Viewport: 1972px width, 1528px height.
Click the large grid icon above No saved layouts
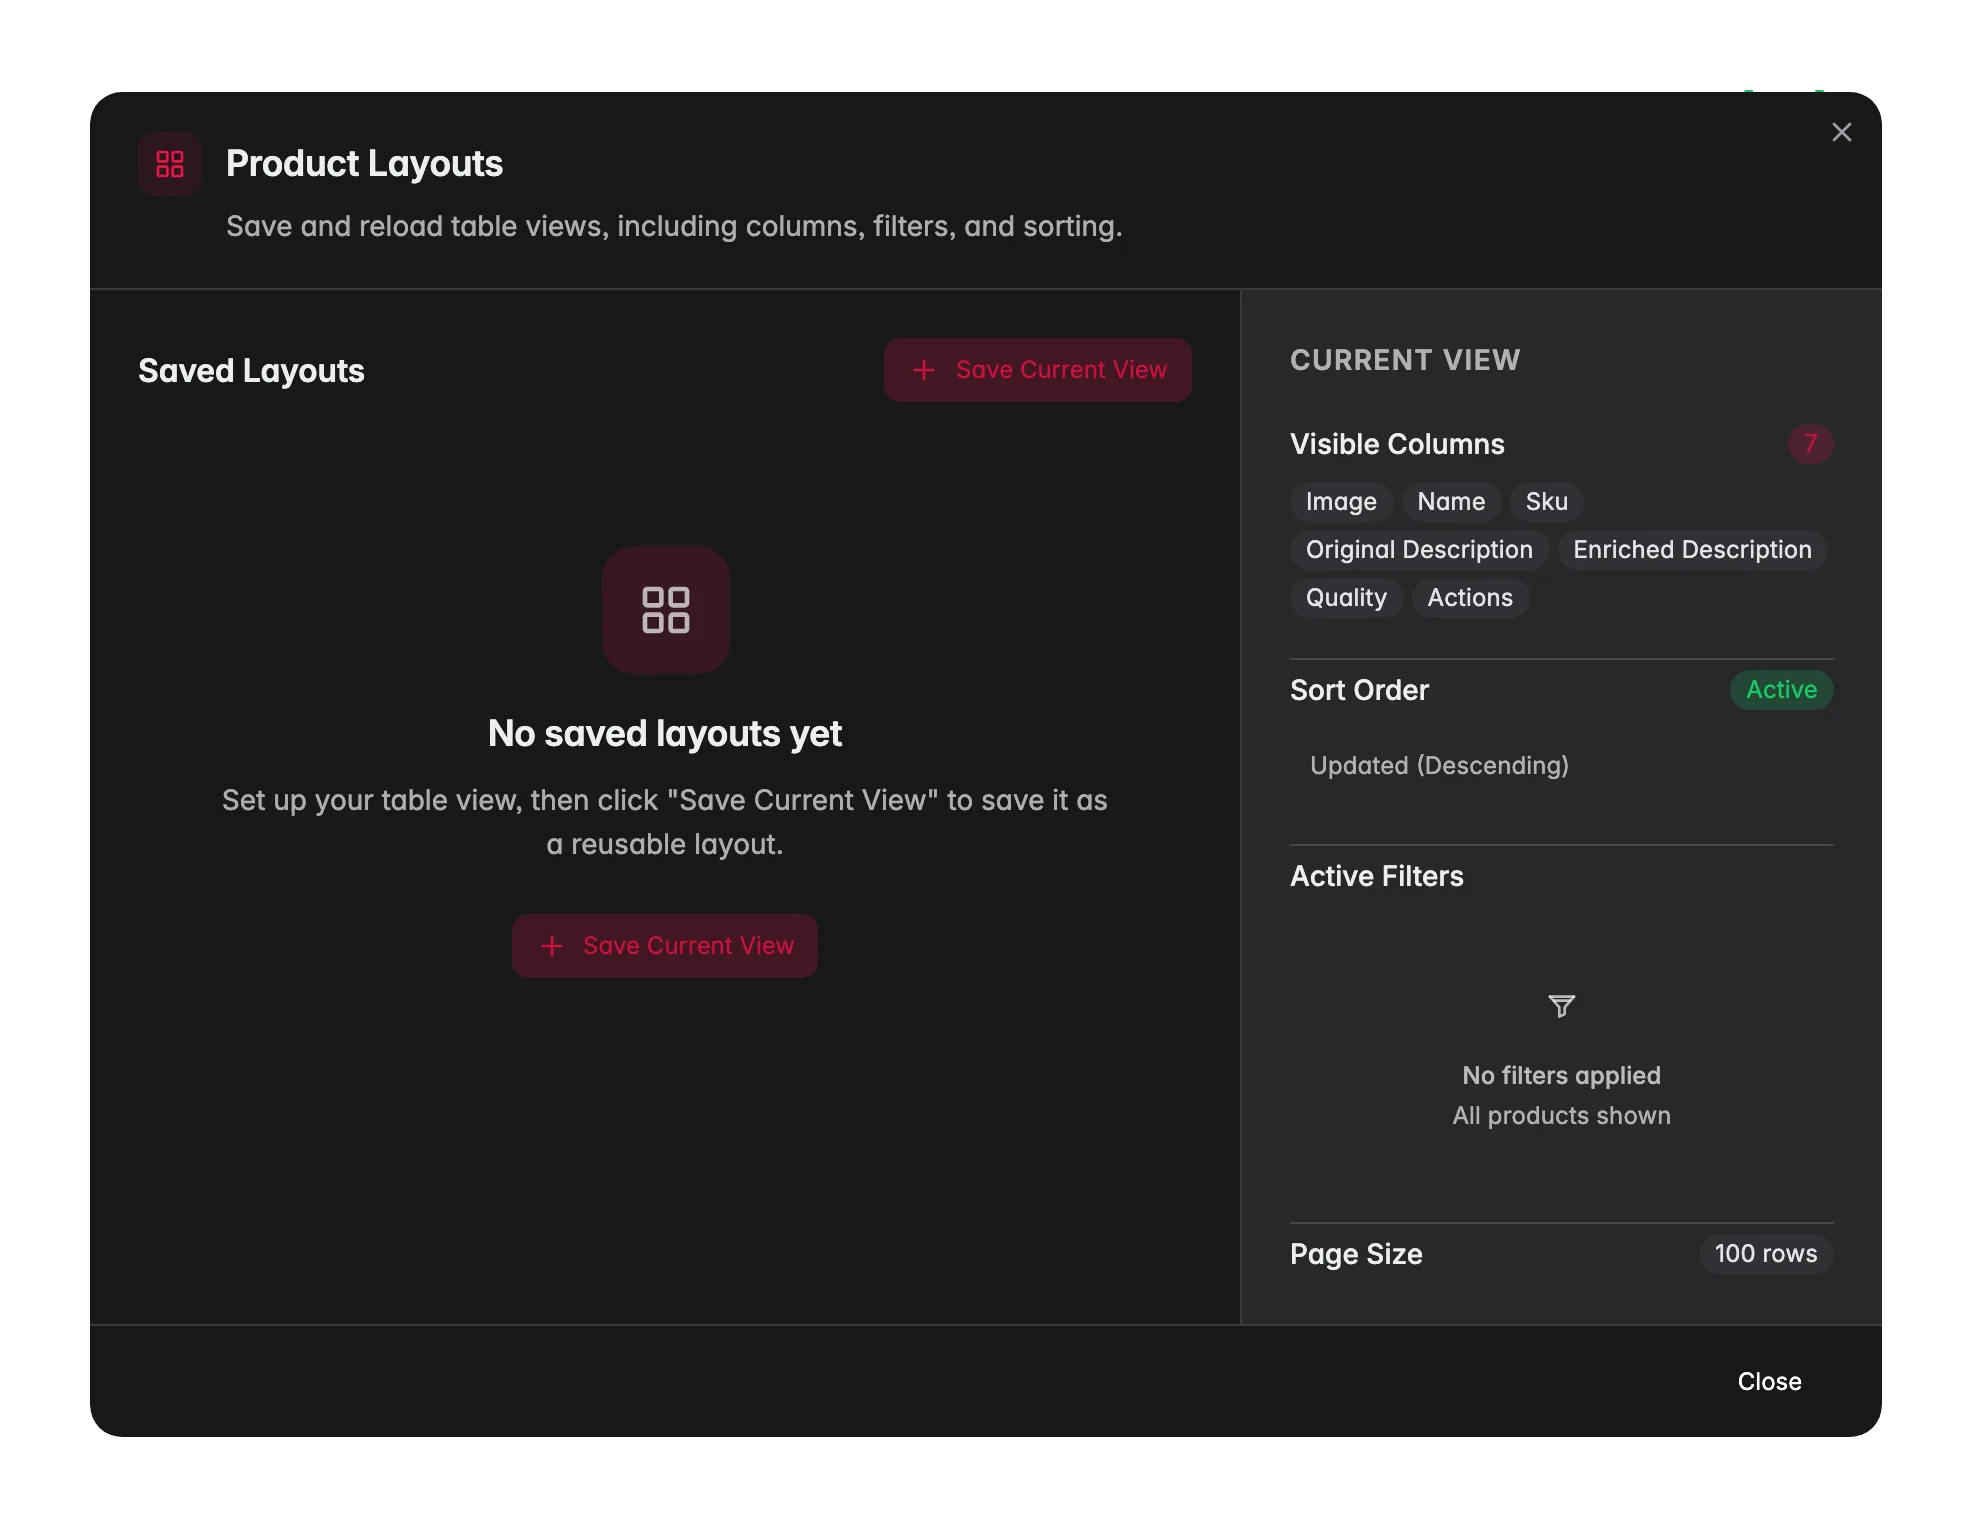(666, 610)
